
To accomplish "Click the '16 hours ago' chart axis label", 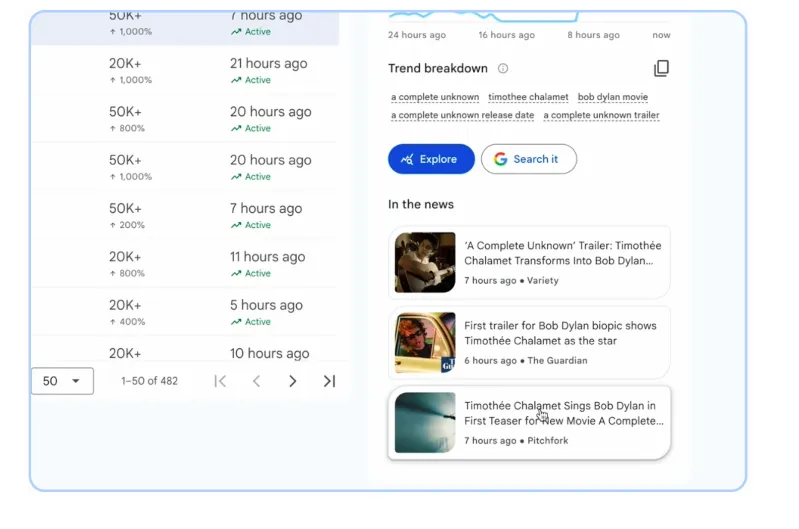I will (x=507, y=35).
